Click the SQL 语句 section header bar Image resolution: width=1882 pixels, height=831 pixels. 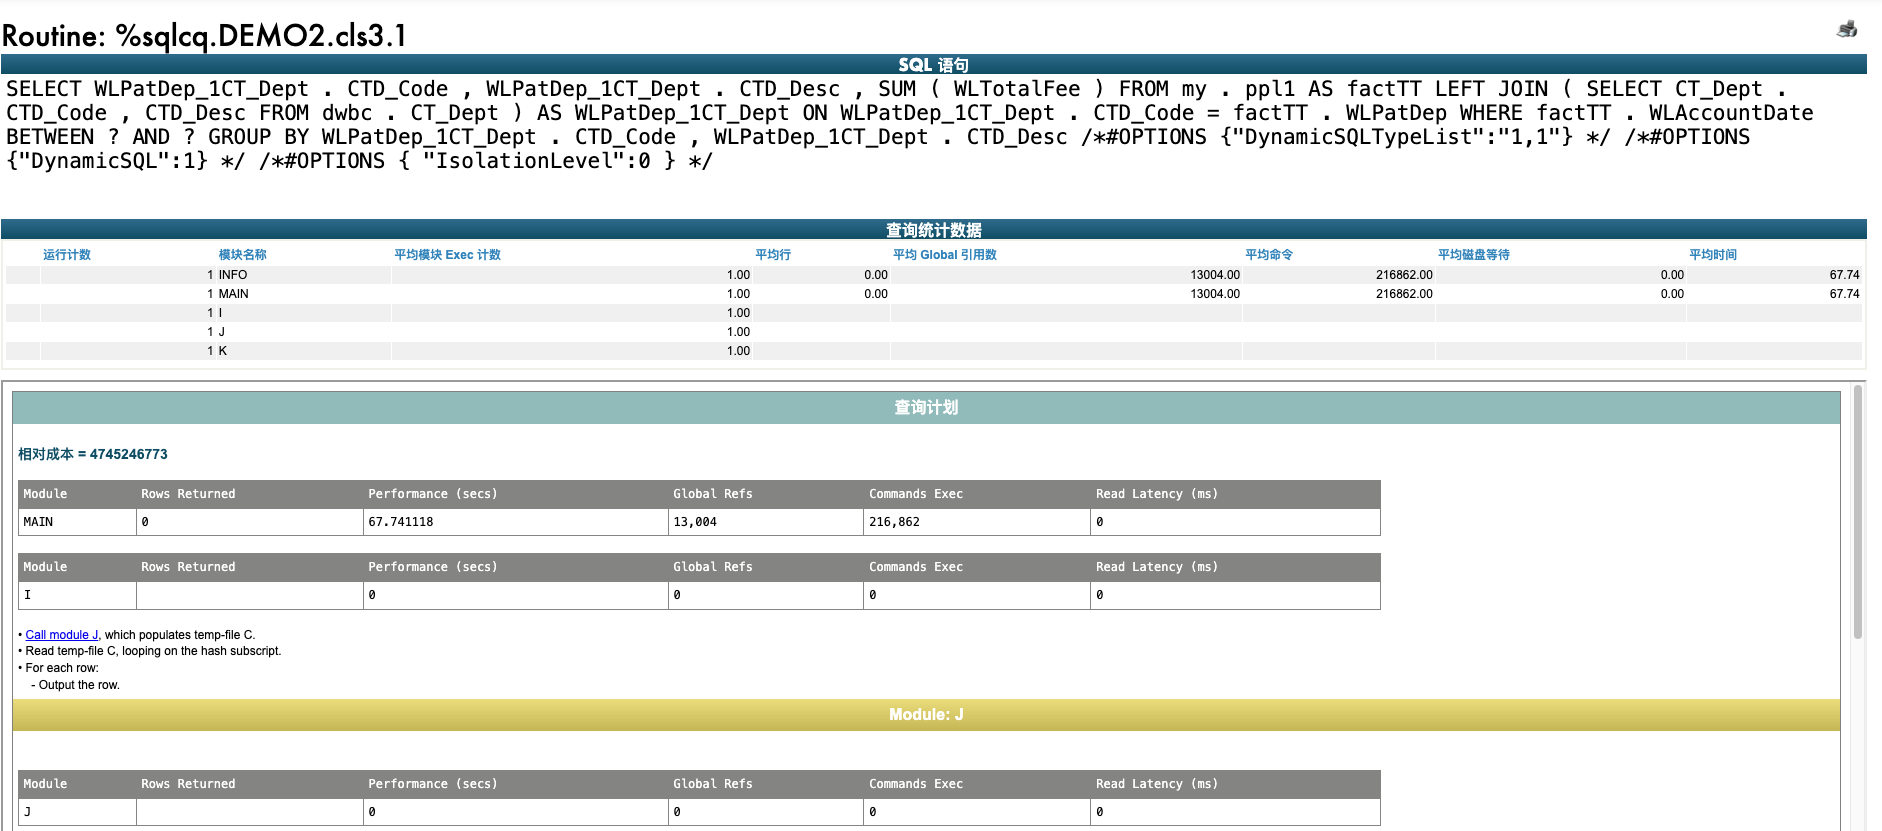[x=933, y=65]
